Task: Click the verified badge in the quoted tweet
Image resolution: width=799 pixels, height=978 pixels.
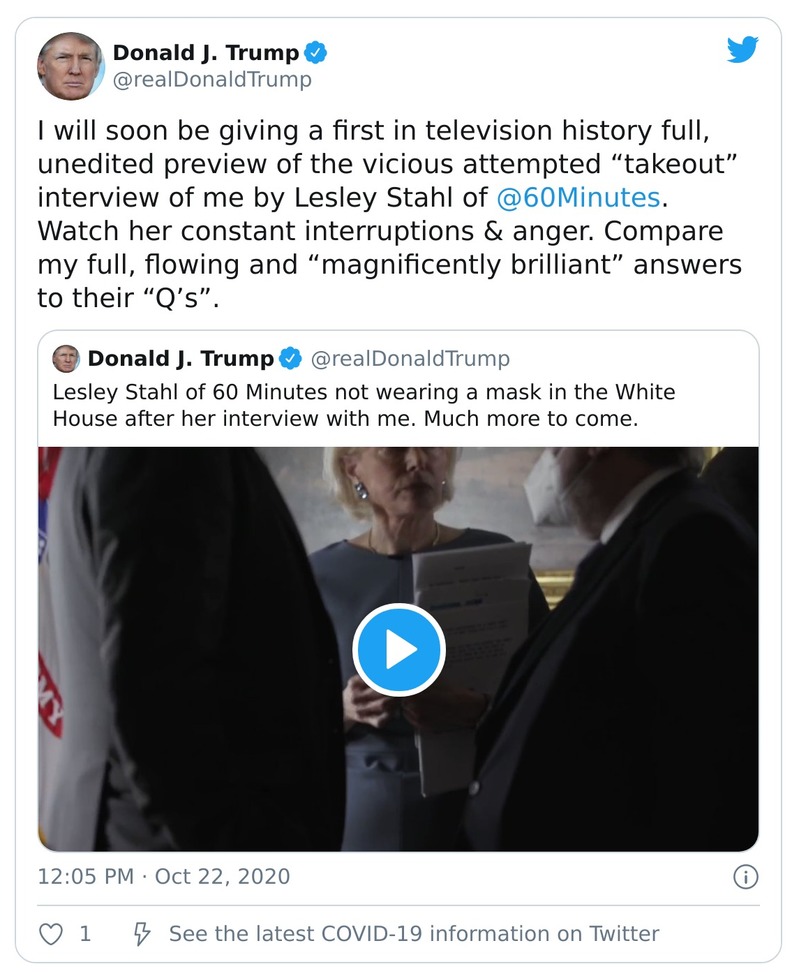Action: pos(291,358)
